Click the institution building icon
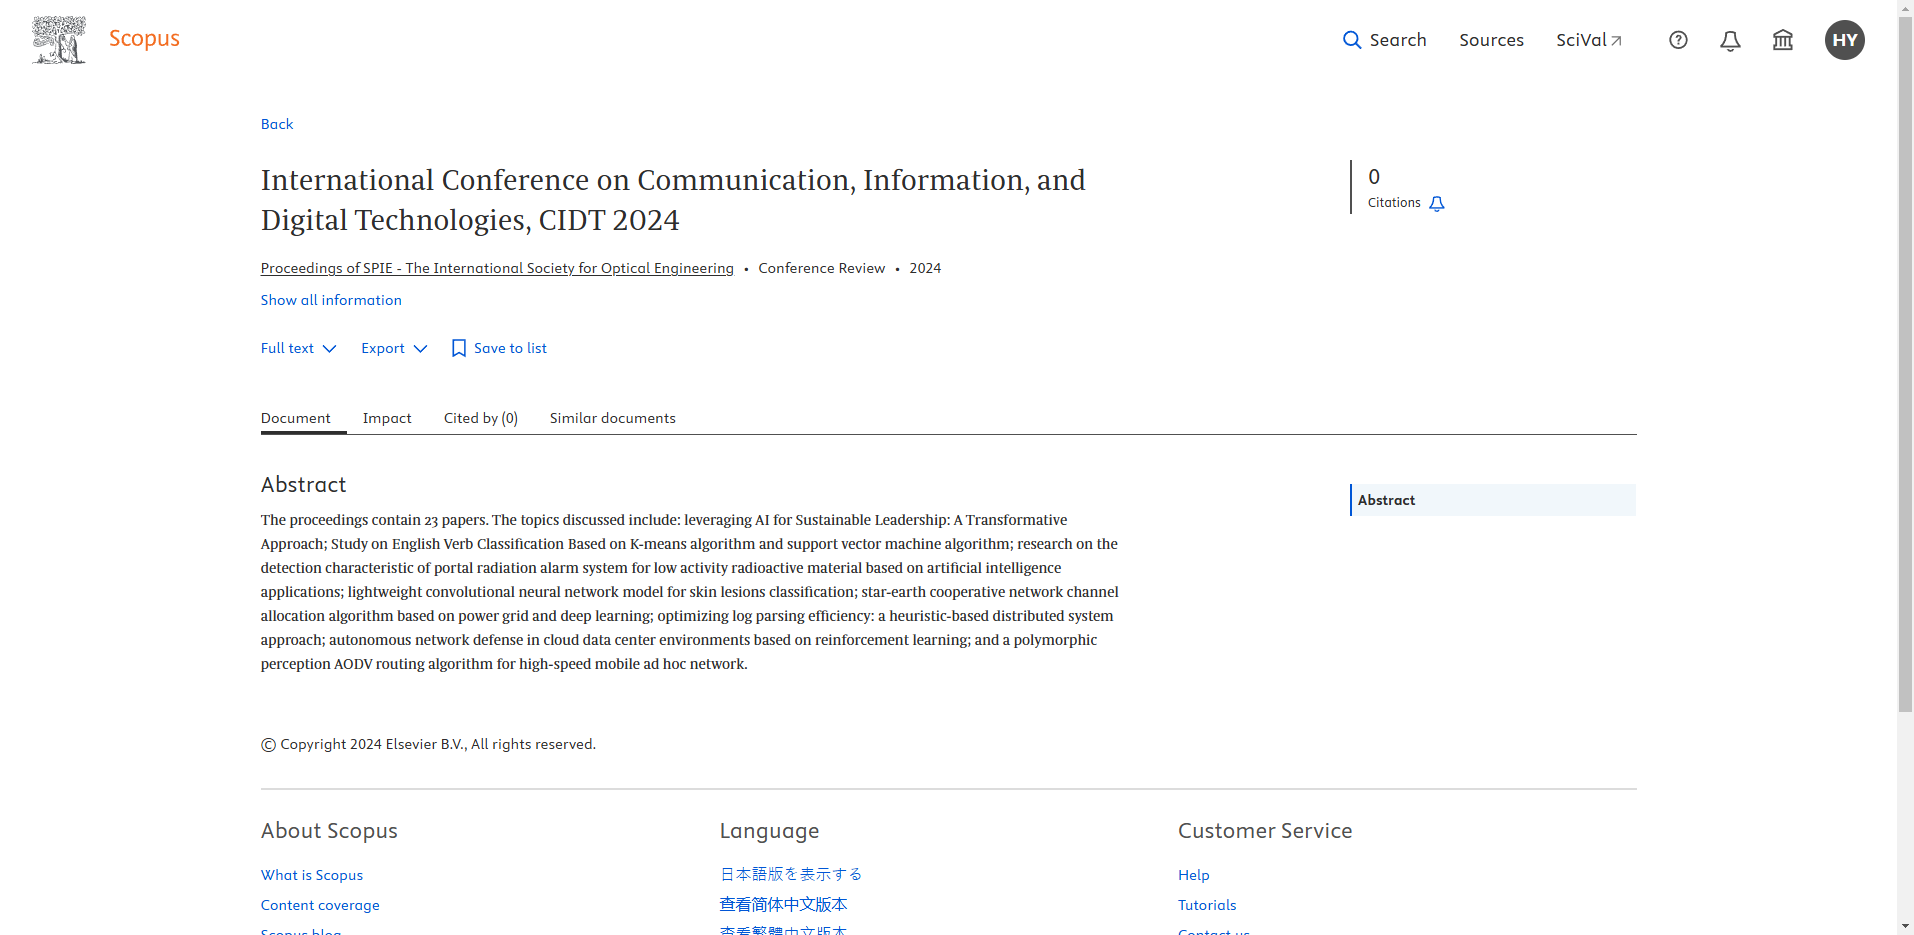Image resolution: width=1914 pixels, height=935 pixels. (1782, 40)
